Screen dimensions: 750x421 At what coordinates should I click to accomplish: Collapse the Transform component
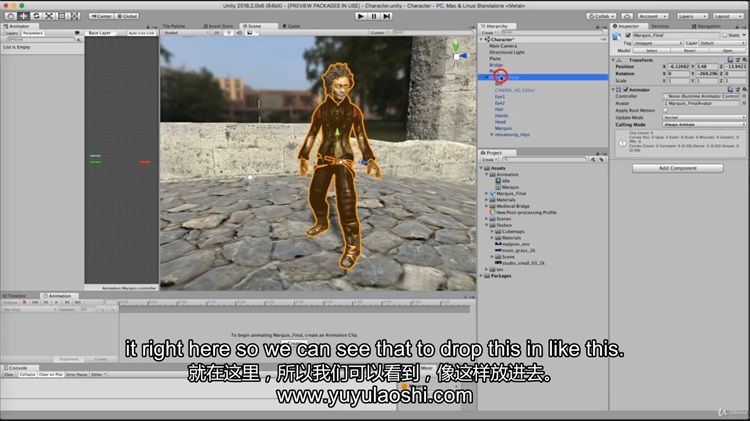tap(614, 60)
